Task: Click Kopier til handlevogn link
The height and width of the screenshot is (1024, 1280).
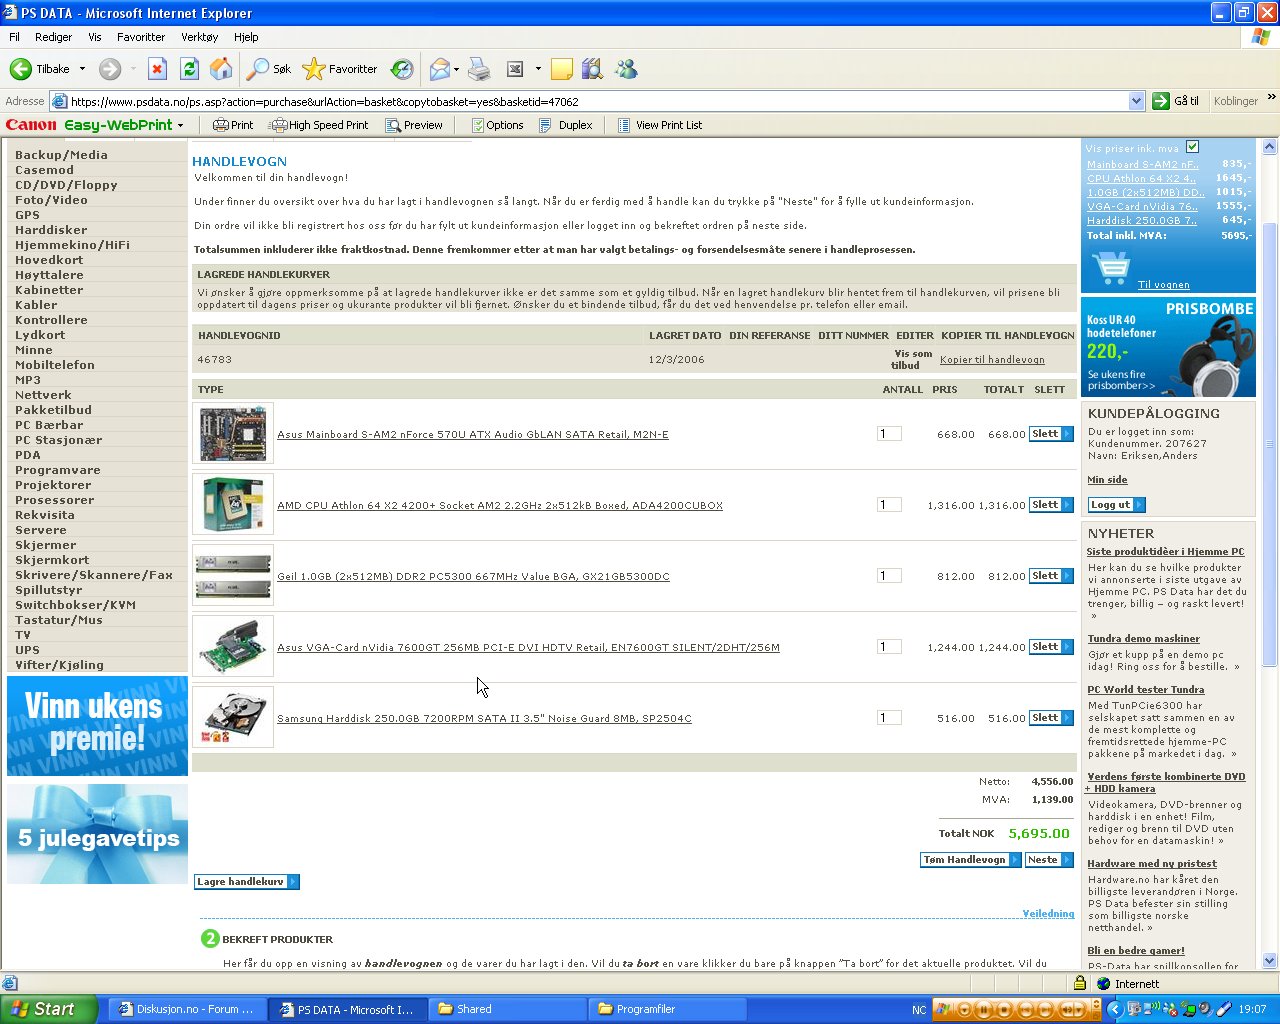Action: click(x=992, y=360)
